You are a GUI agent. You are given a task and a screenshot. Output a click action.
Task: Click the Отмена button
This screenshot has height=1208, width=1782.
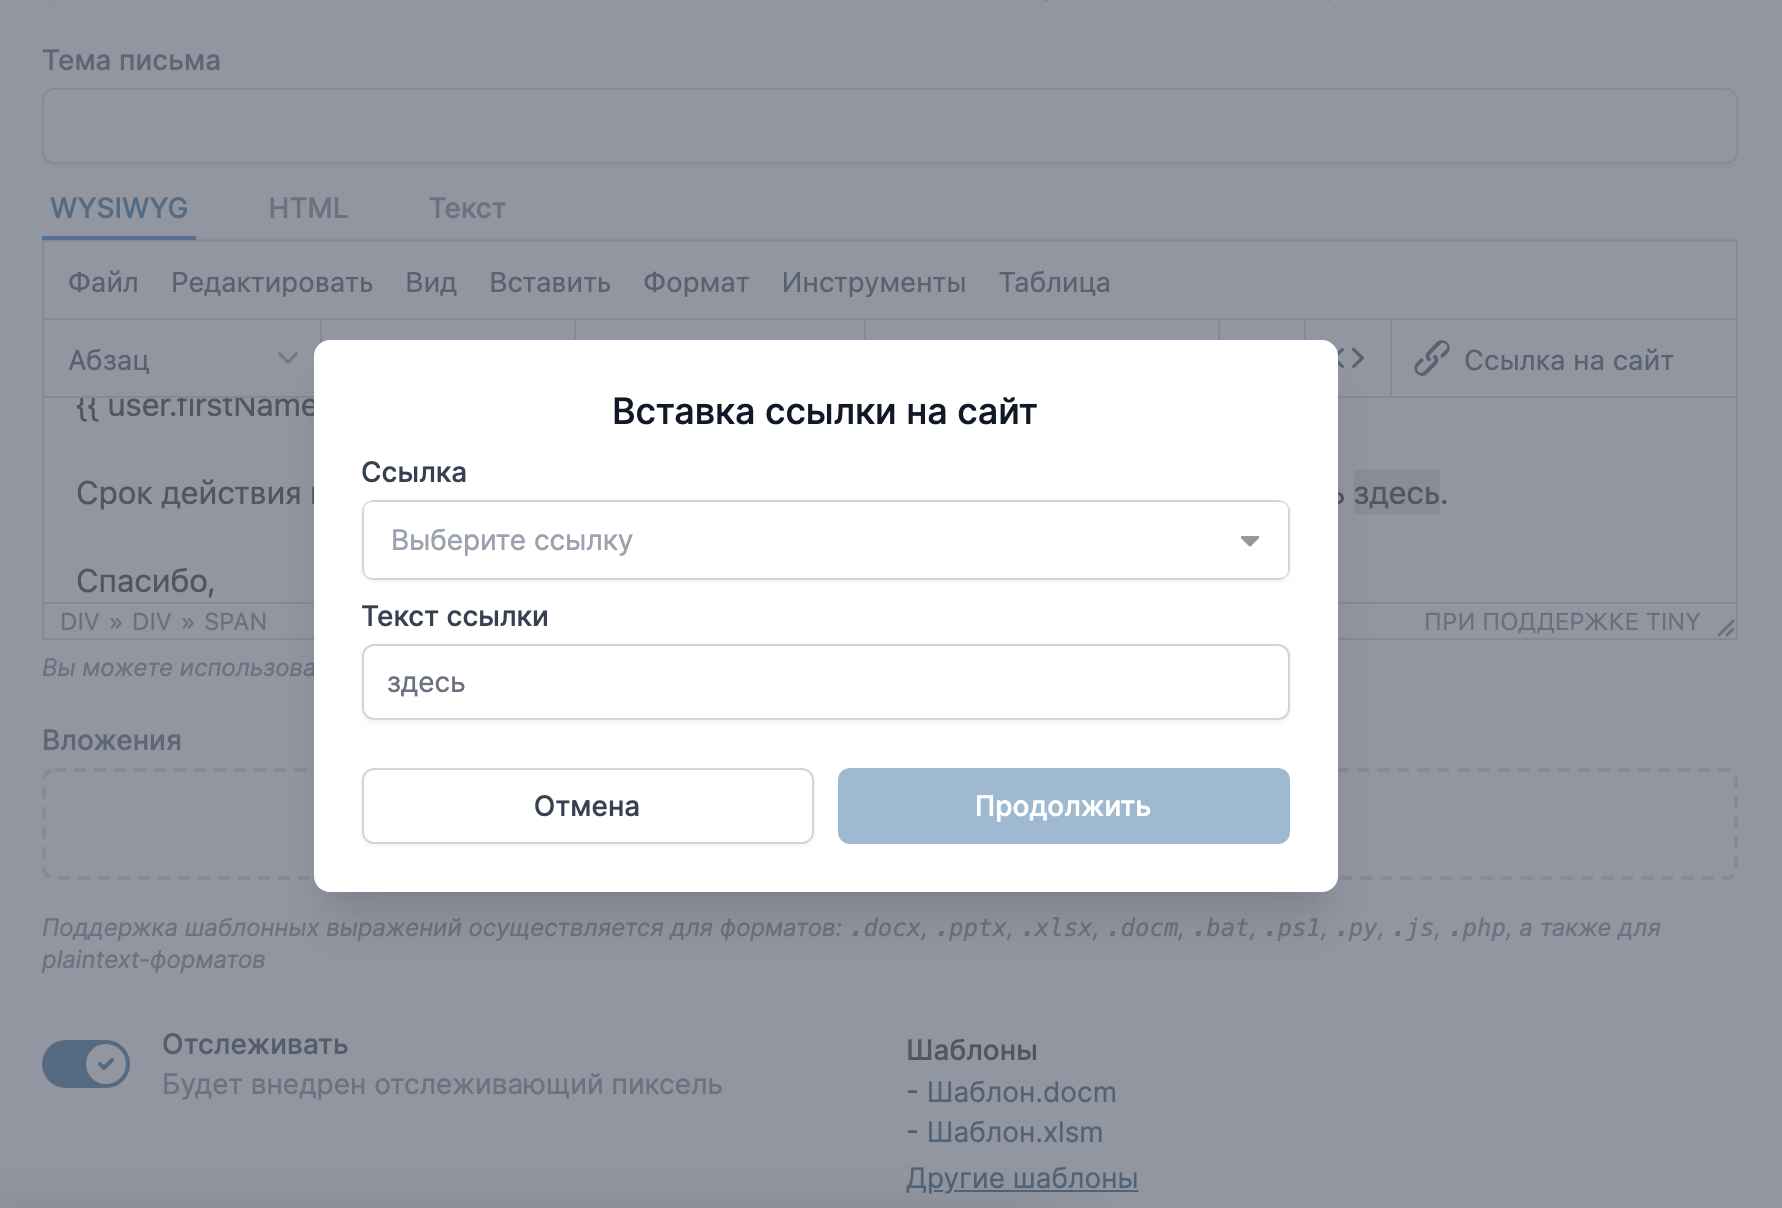(x=587, y=806)
